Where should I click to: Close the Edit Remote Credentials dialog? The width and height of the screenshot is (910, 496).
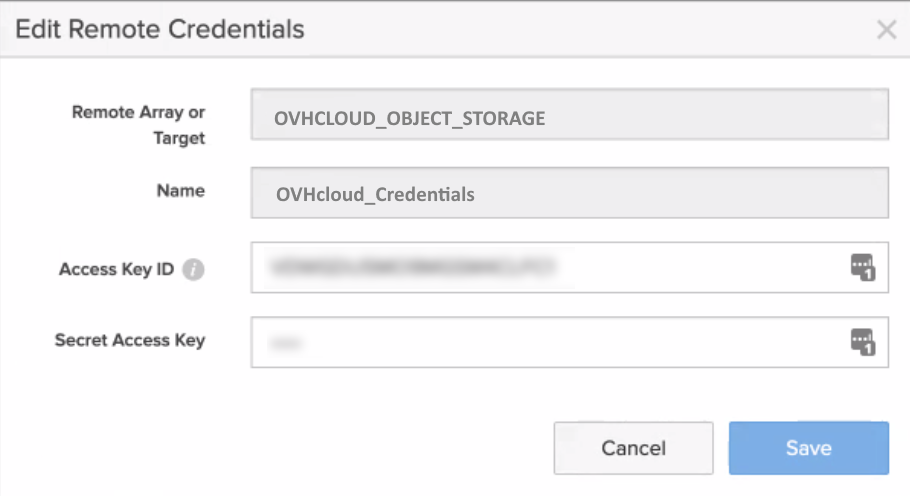(886, 30)
